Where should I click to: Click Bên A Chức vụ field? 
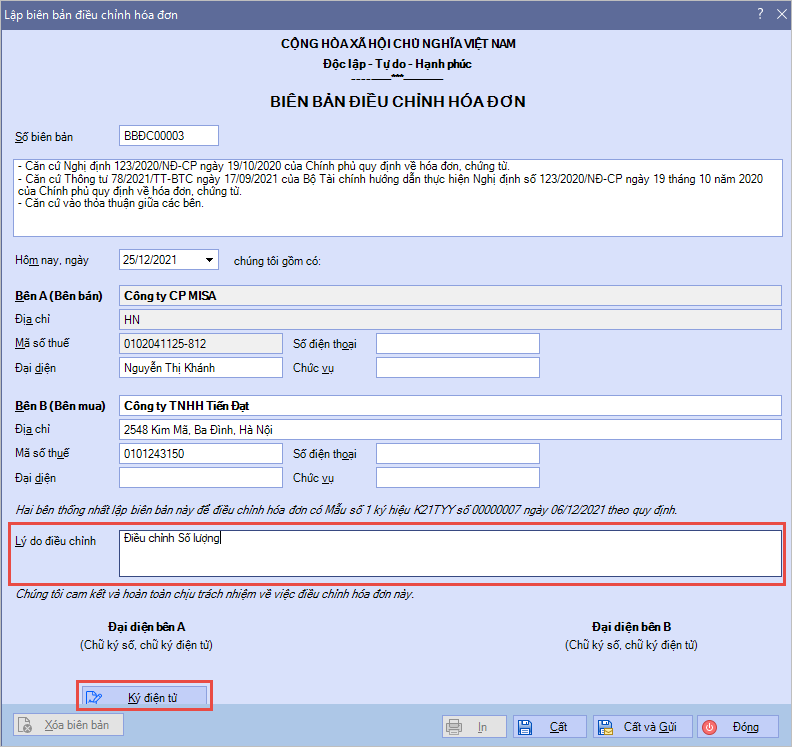coord(457,367)
